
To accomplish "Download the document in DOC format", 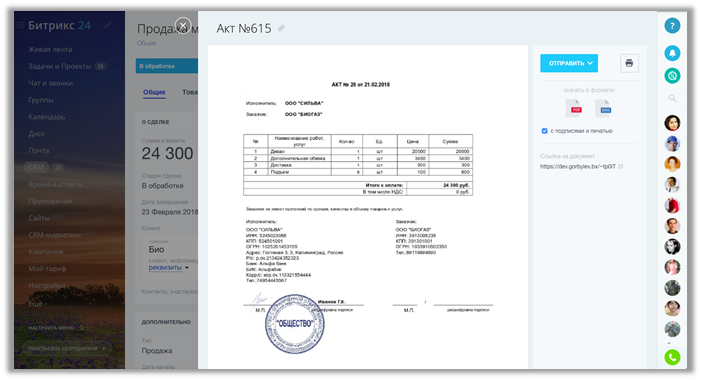I will click(604, 109).
